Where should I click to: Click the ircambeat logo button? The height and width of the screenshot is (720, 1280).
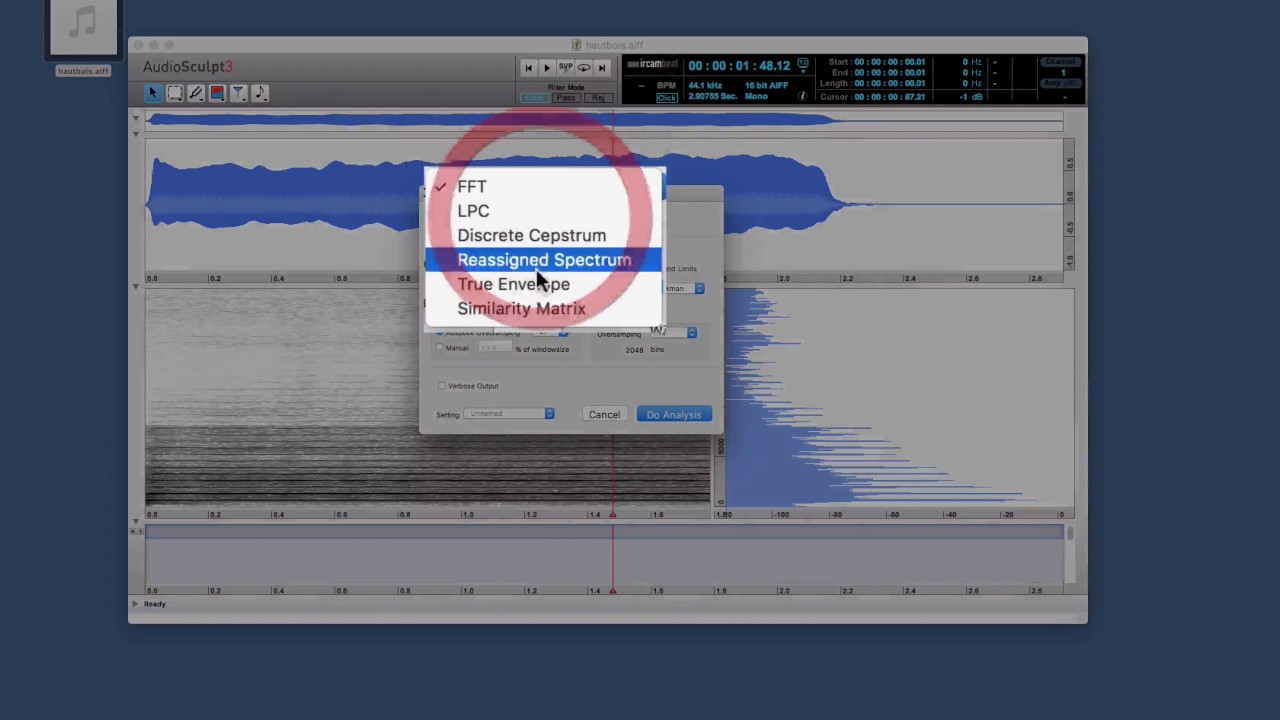click(x=652, y=65)
